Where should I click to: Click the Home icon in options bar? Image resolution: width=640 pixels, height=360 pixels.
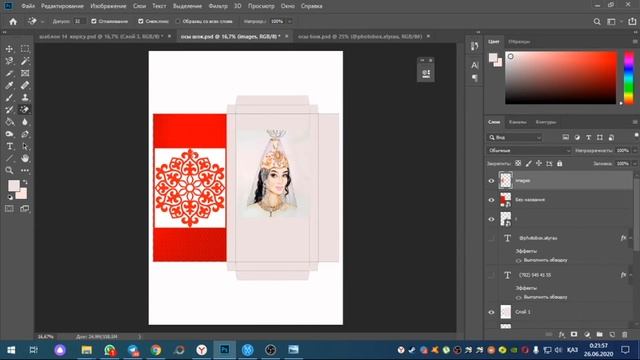click(x=13, y=22)
